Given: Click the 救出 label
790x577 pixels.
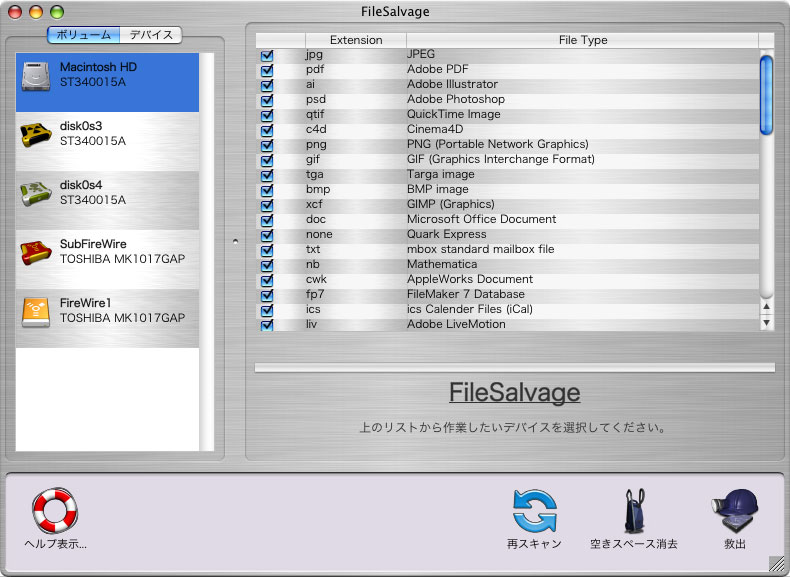Looking at the screenshot, I should tap(735, 544).
